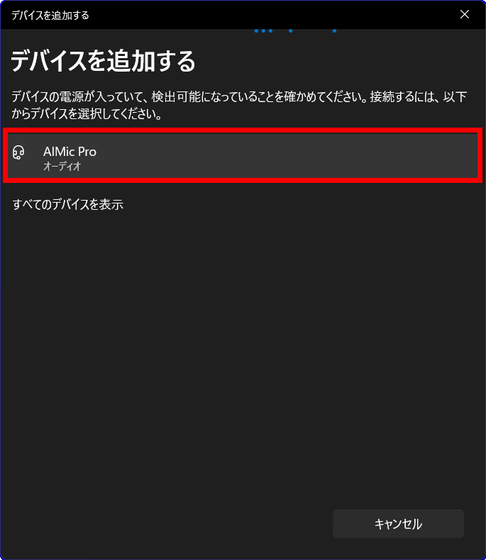Click the second line からデバイスを選択してください
Image resolution: width=486 pixels, height=560 pixels.
(x=87, y=114)
